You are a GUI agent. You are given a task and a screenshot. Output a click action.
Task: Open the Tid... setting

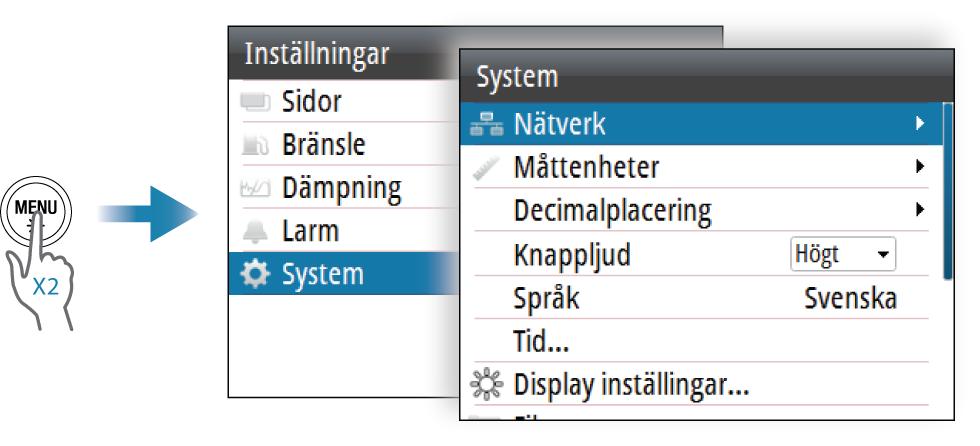701,340
